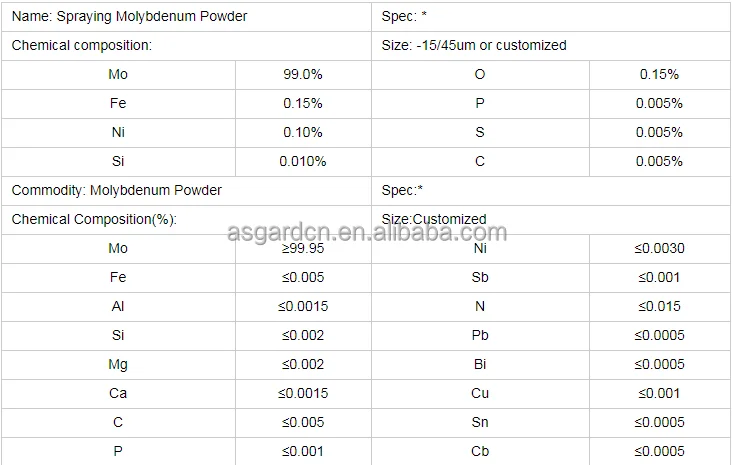Select the ≤0.015 nitrogen value cell
The image size is (732, 465).
pos(659,306)
